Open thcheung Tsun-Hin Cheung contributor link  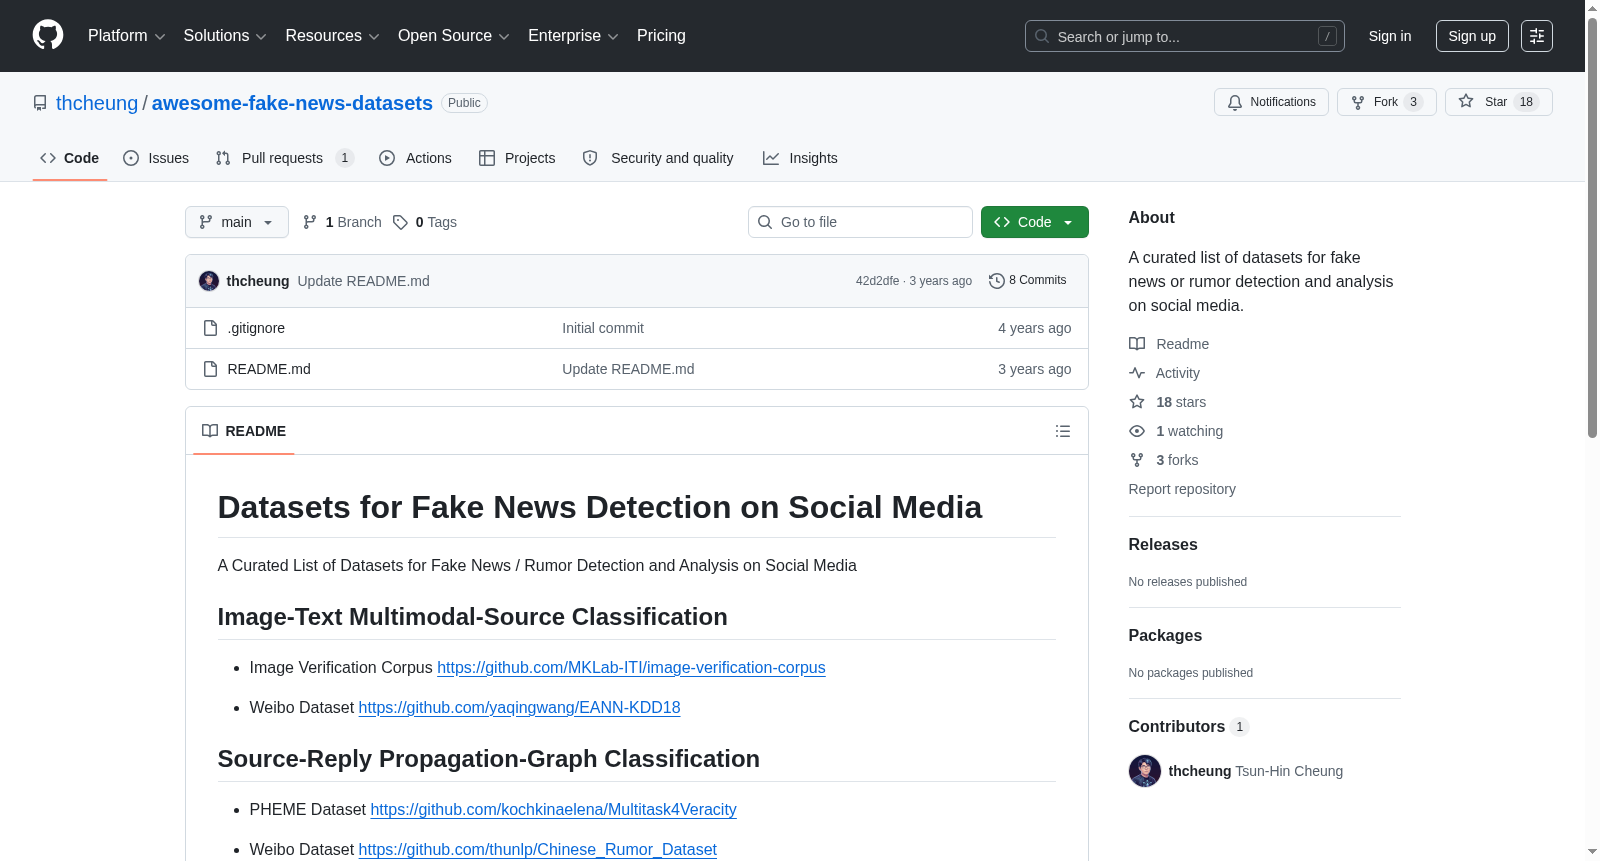click(x=1256, y=771)
